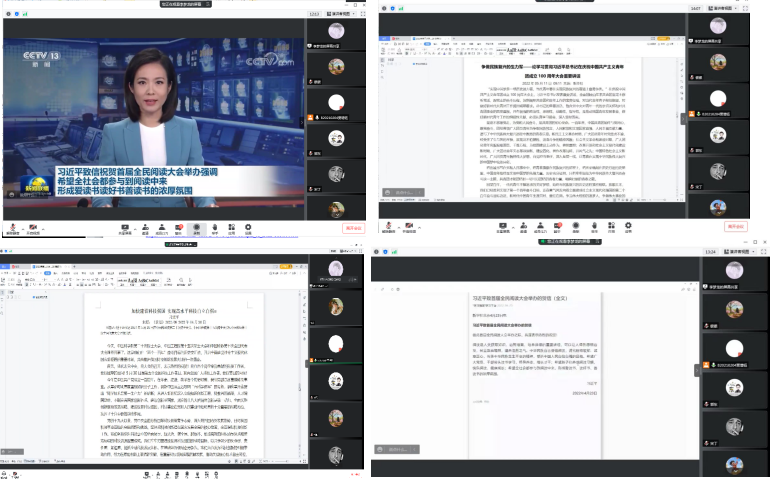The width and height of the screenshot is (775, 479).
Task: Unmute the microphone in the CCTV-13 news meeting
Action: 12,227
